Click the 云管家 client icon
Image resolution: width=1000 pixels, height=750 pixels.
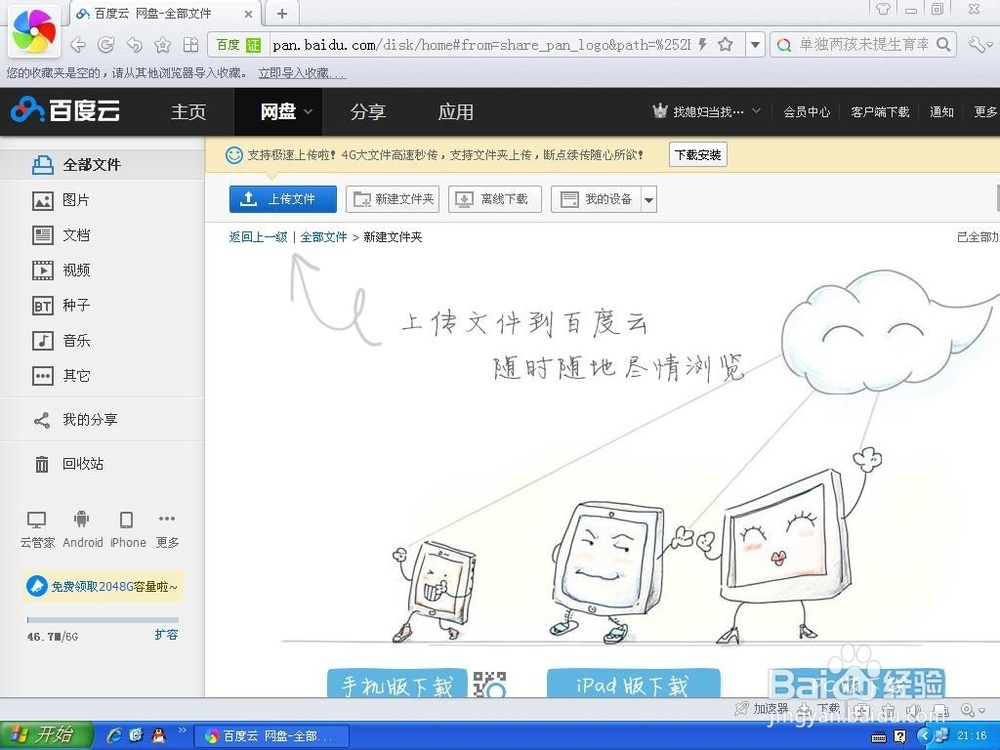point(37,518)
